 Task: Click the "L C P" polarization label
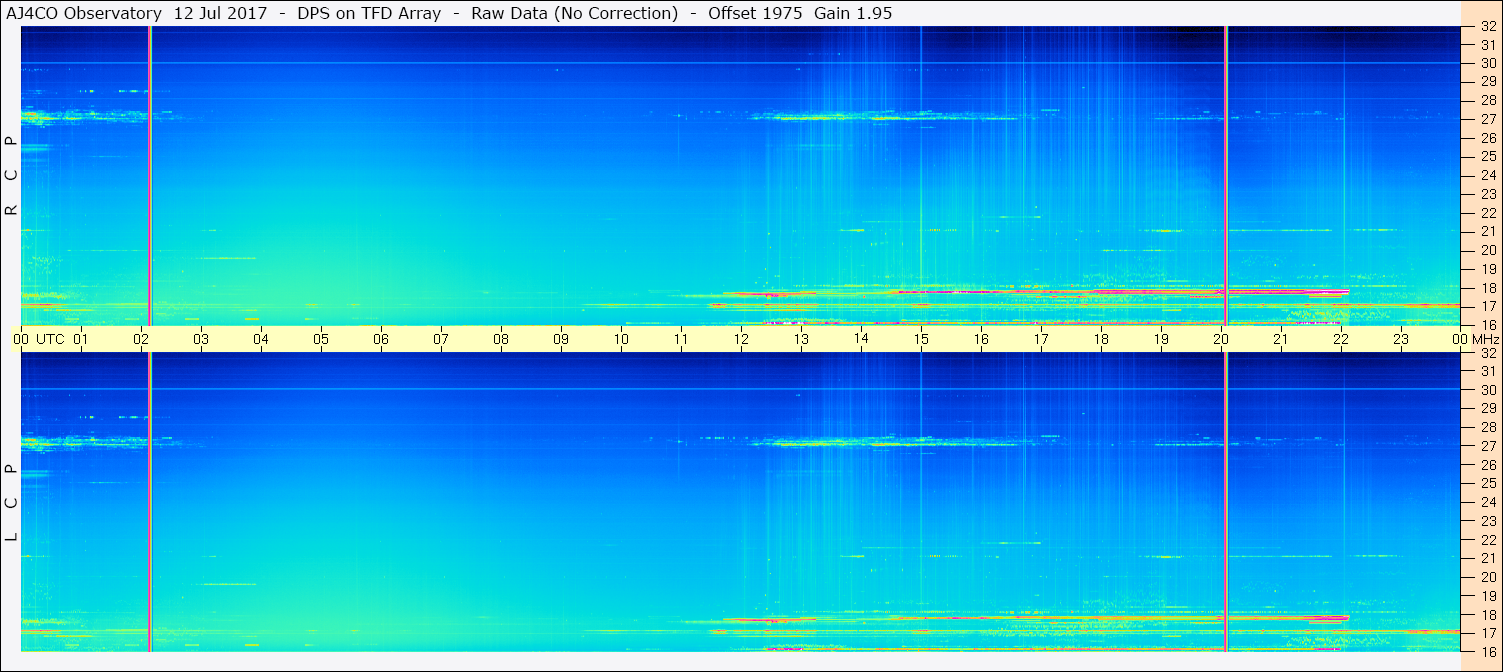point(11,503)
